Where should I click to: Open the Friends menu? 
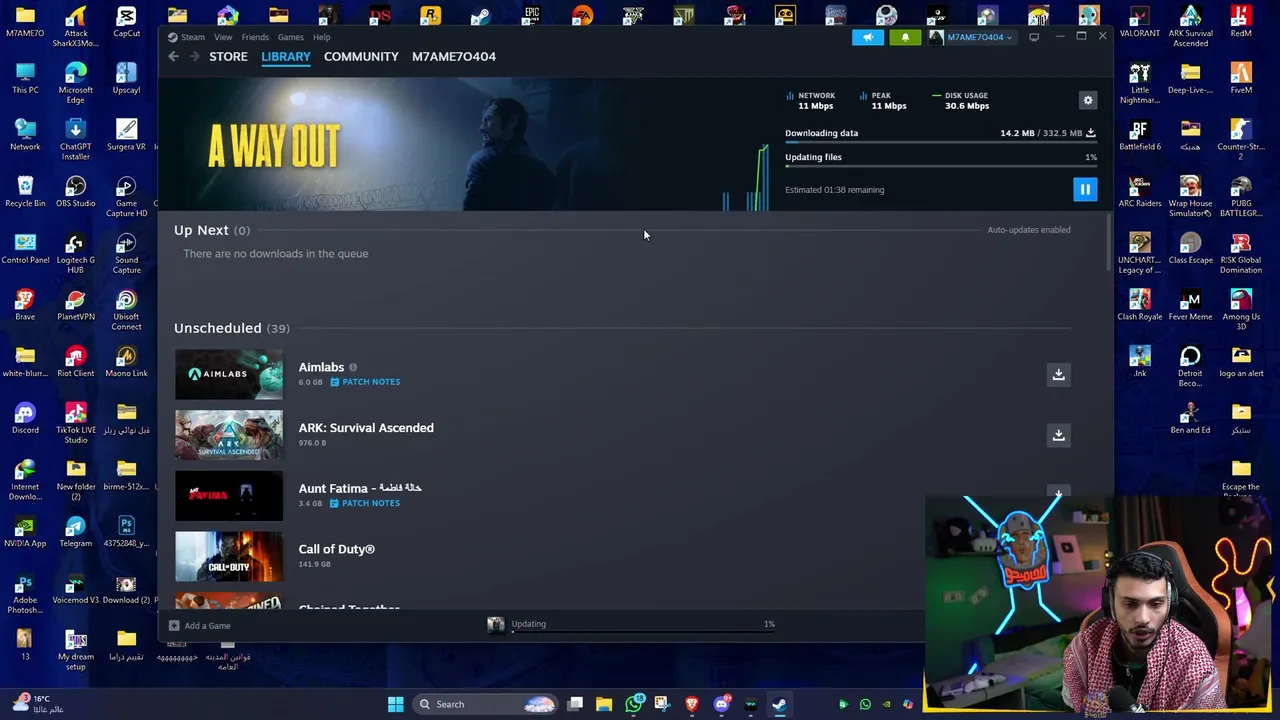click(255, 37)
